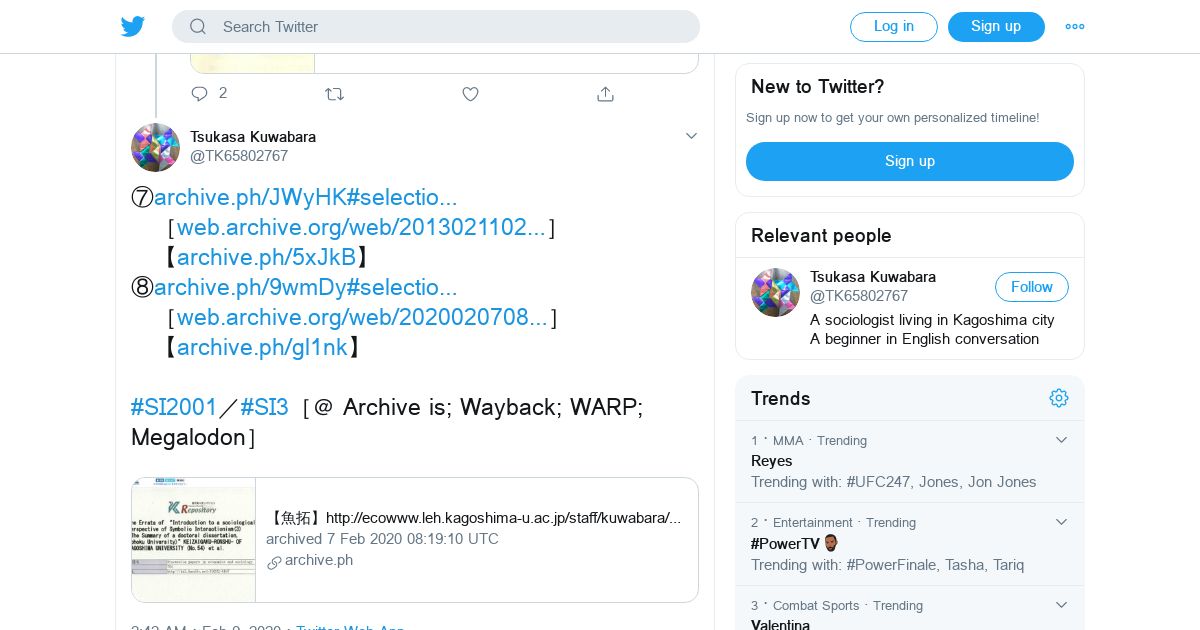Open the #SI2001 hashtag link
Image resolution: width=1200 pixels, height=630 pixels.
click(174, 407)
